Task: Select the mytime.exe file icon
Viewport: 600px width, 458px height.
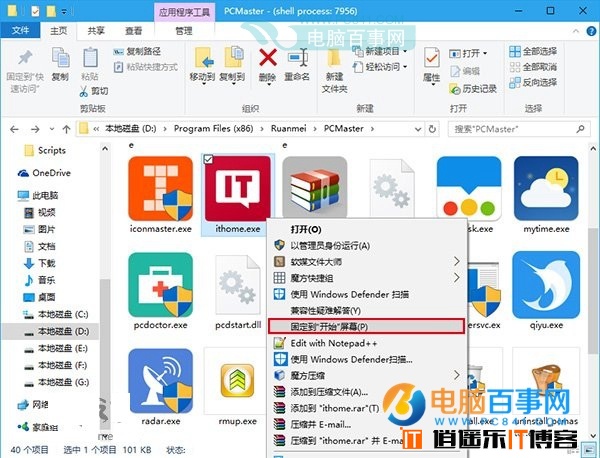Action: coord(546,188)
